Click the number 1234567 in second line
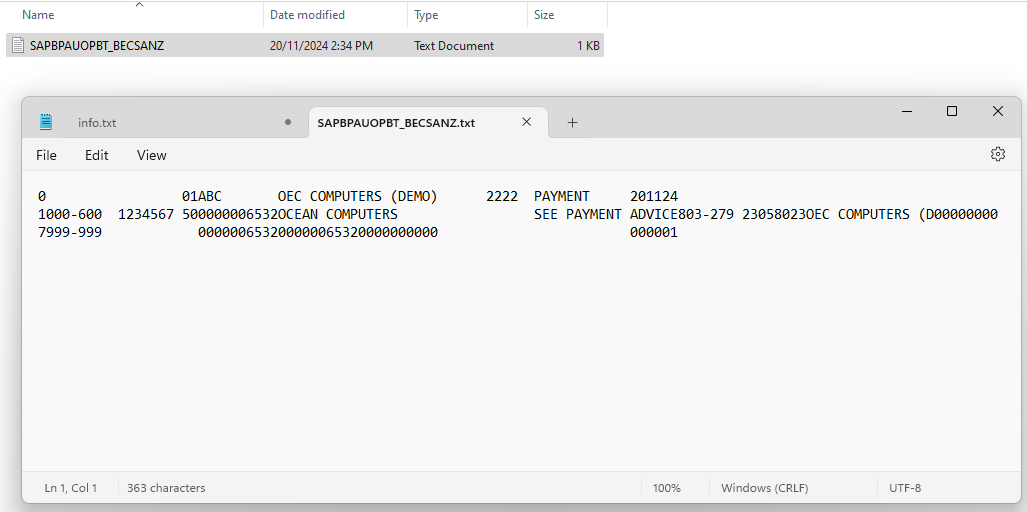This screenshot has height=512, width=1027. 145,214
